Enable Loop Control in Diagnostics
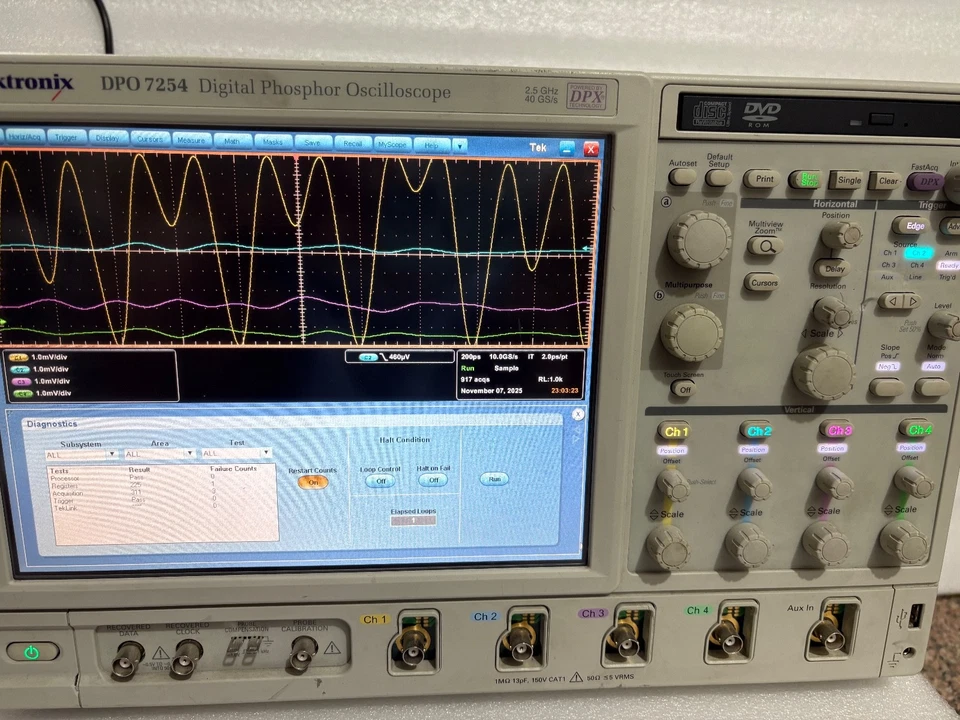Screen dimensions: 960x720 (x=380, y=481)
